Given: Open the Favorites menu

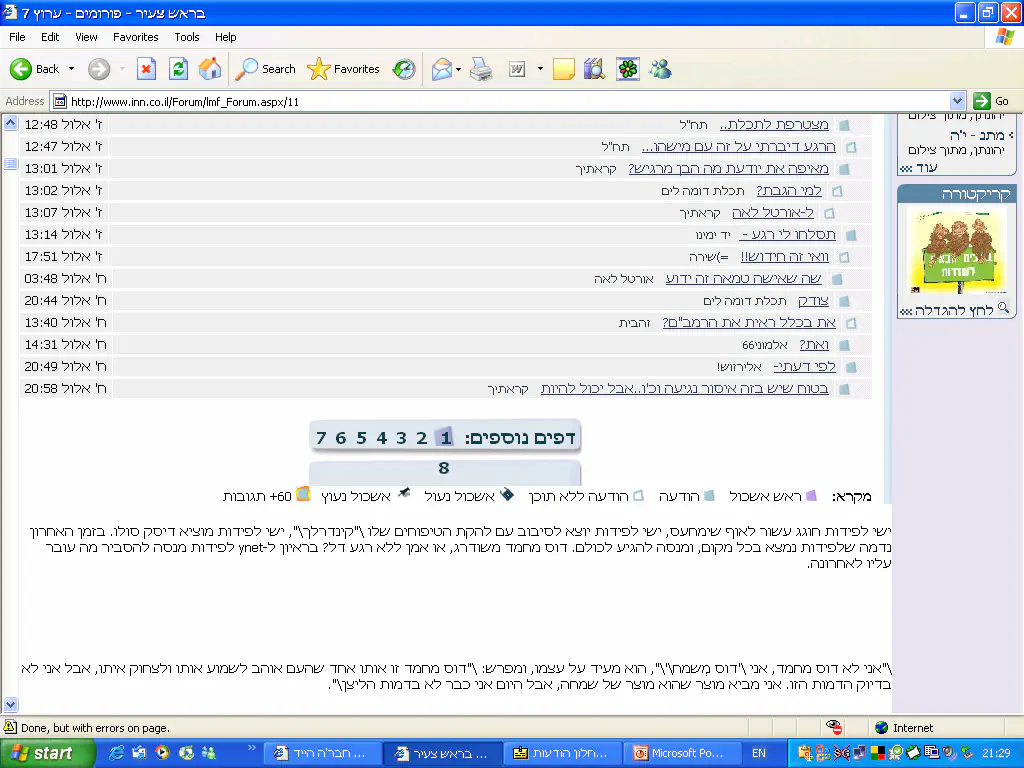Looking at the screenshot, I should click(x=135, y=37).
